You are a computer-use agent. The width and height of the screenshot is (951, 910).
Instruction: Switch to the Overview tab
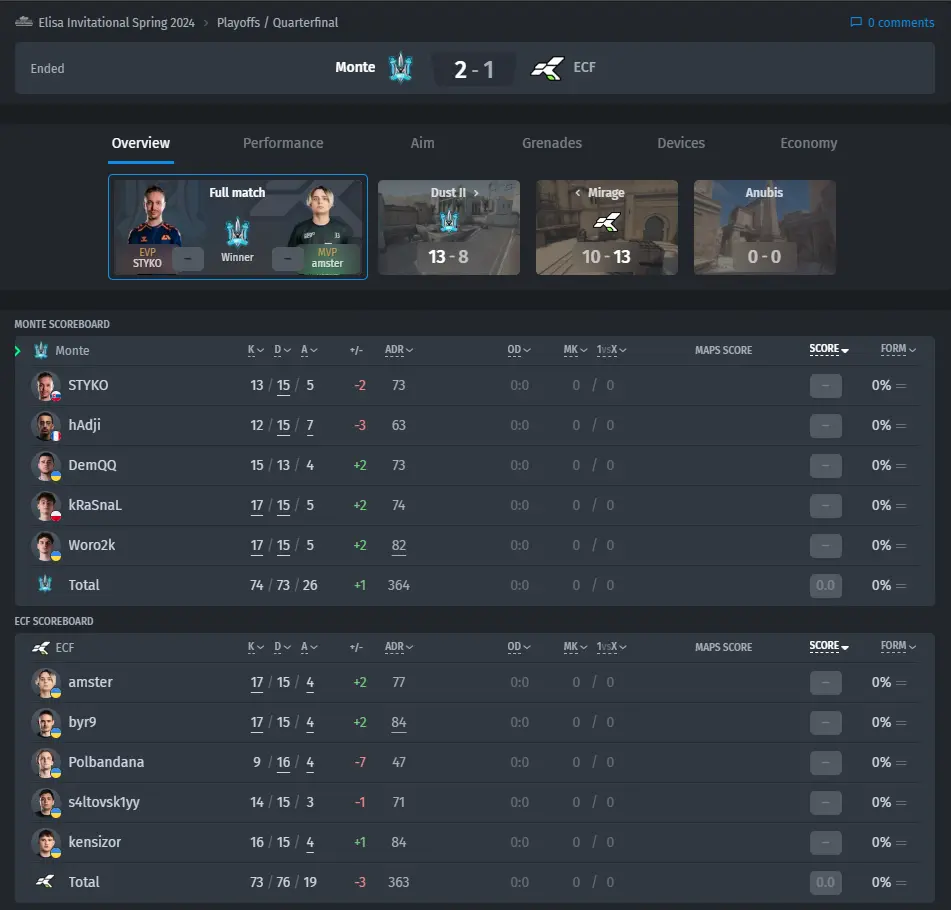pos(141,143)
